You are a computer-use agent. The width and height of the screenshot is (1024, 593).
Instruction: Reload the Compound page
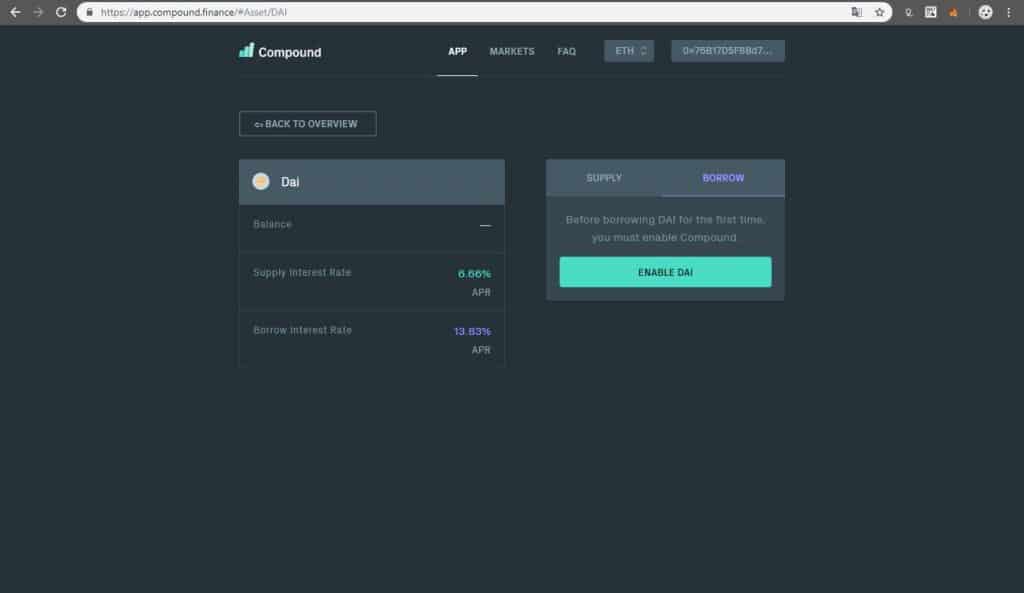tap(61, 12)
